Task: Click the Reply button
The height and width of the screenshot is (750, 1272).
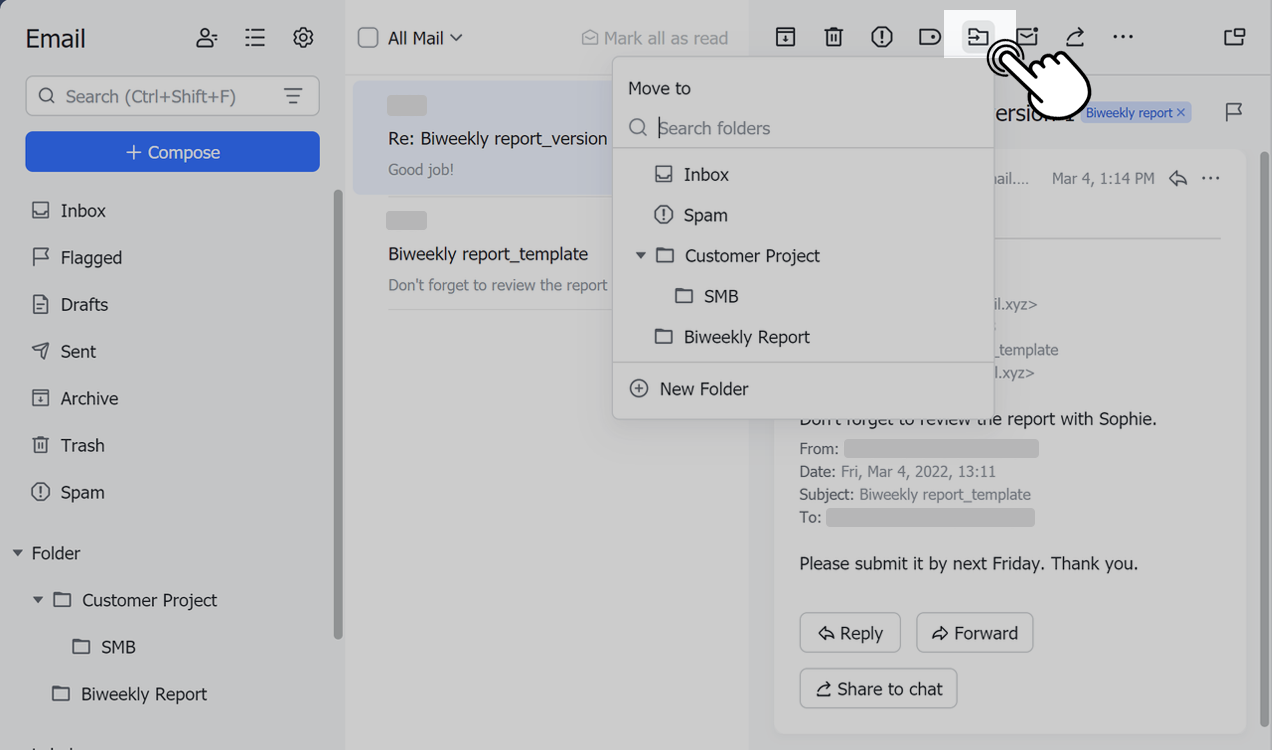Action: click(850, 633)
